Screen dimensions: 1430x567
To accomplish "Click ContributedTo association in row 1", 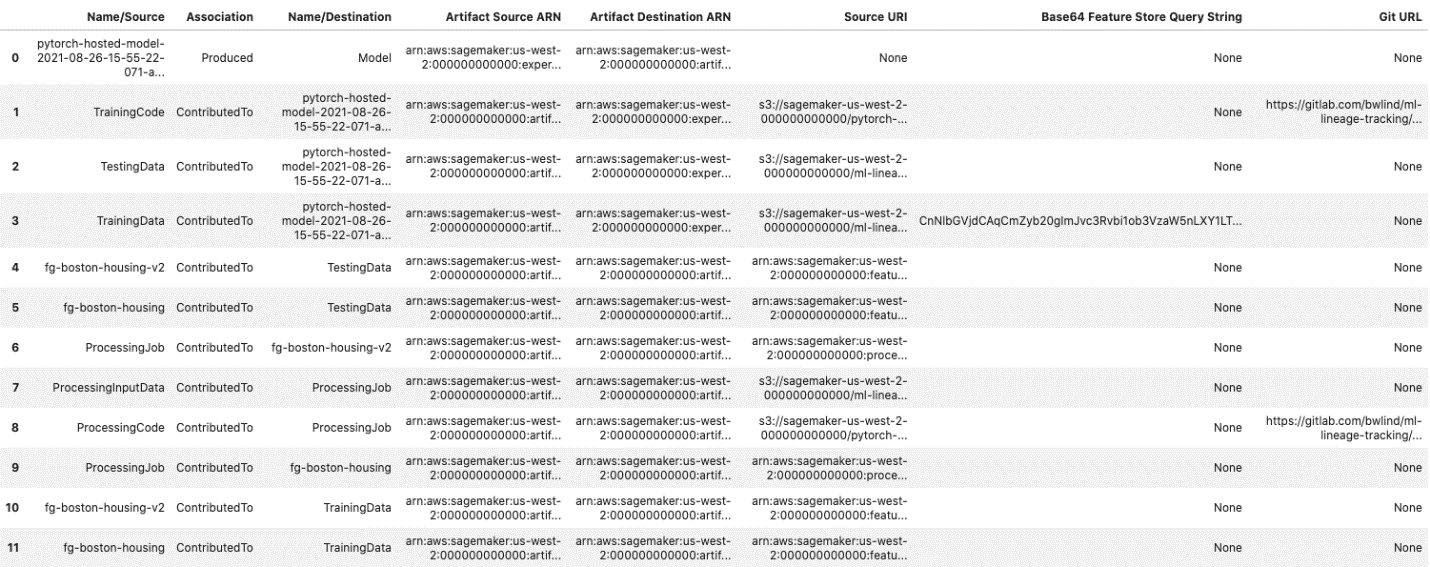I will point(215,112).
